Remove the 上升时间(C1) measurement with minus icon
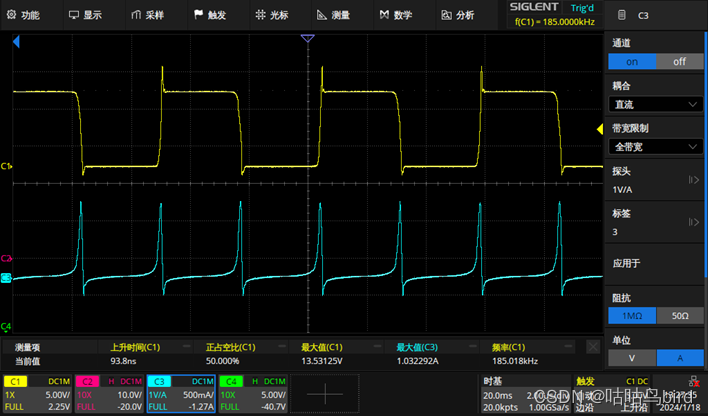708x416 pixels. (x=186, y=346)
